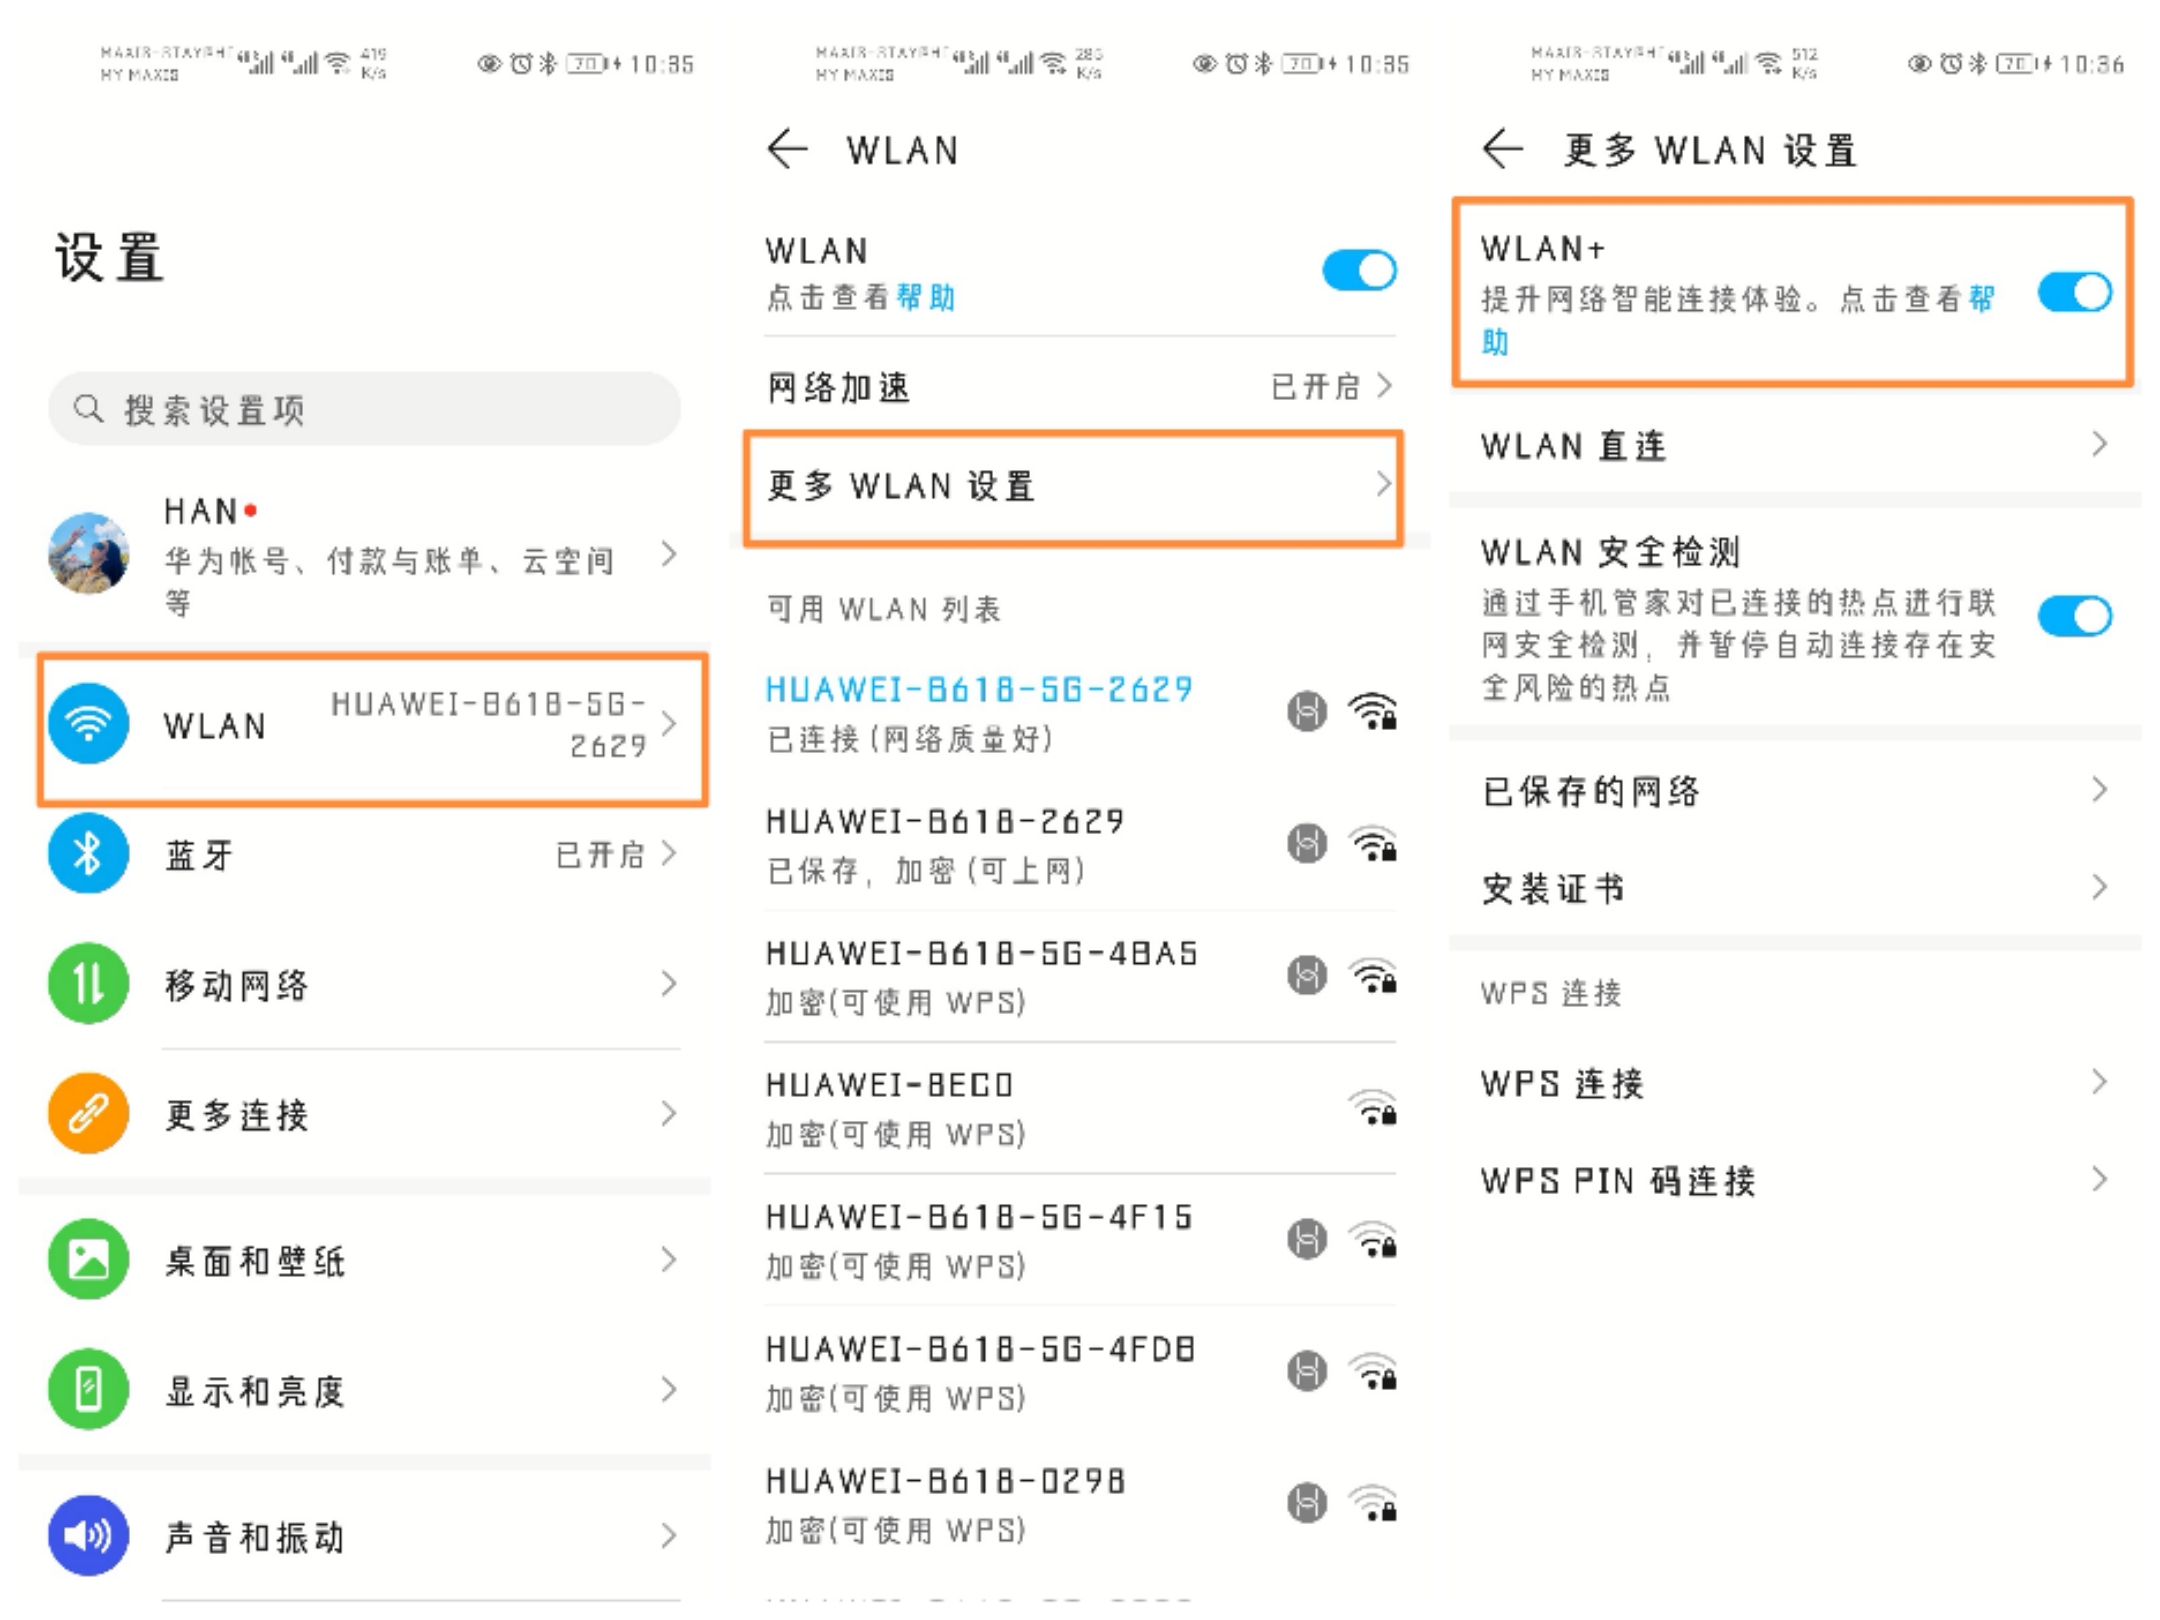Open 声音和振动 speaker icon
The image size is (2160, 1620).
pos(88,1536)
